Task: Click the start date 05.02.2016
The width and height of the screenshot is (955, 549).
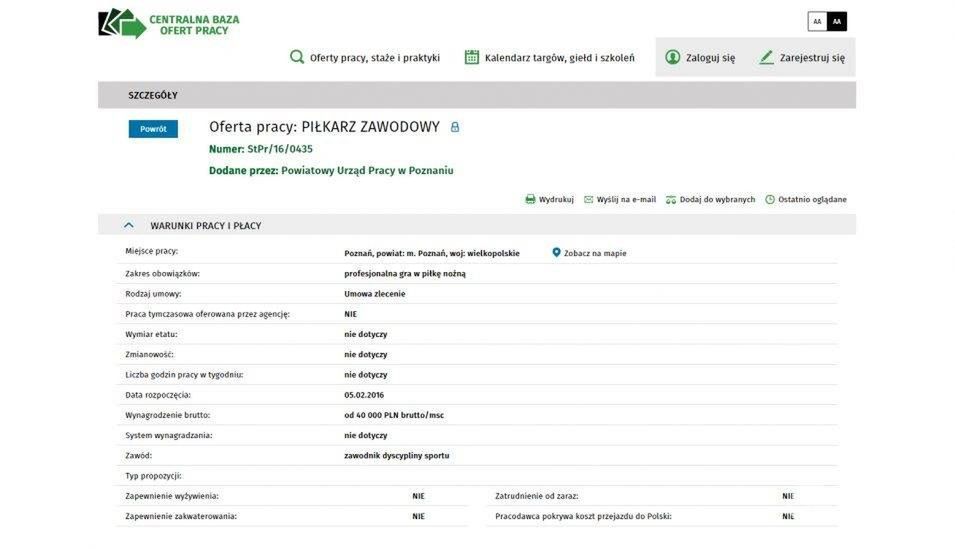Action: coord(364,395)
